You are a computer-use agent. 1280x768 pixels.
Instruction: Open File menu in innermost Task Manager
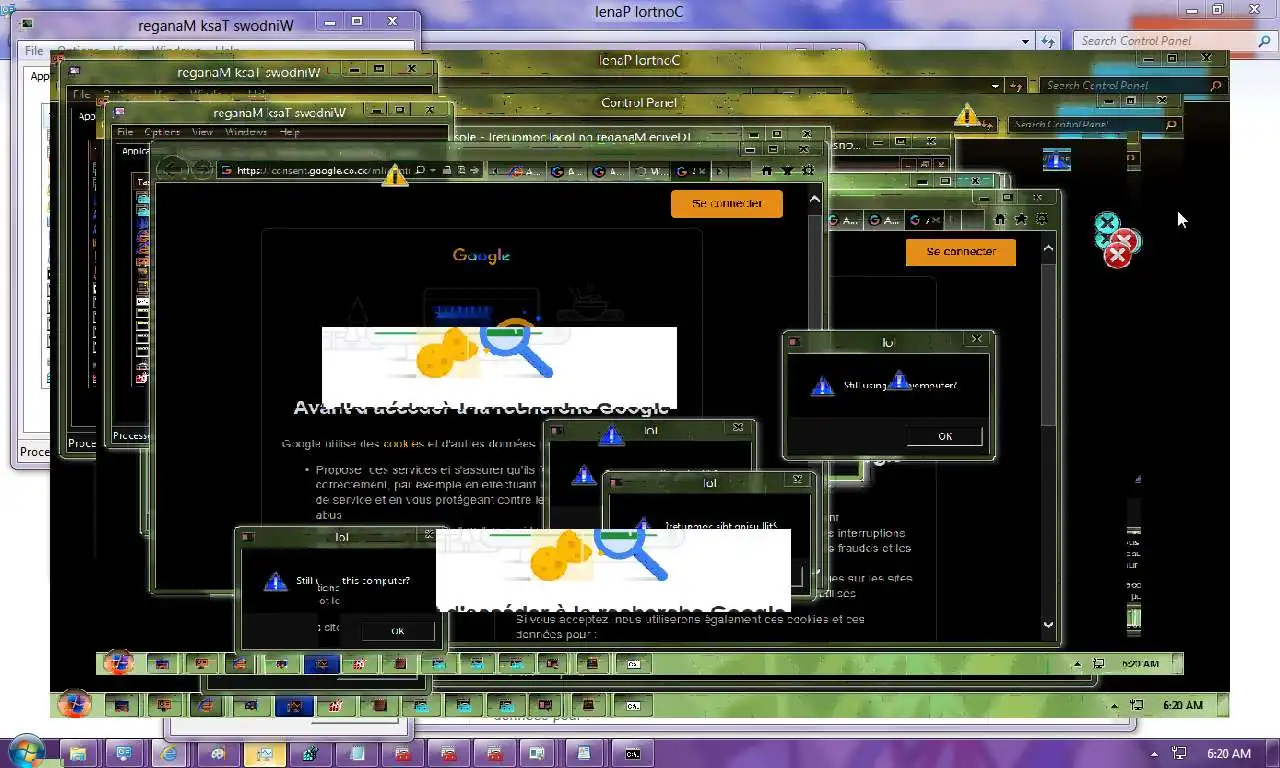(125, 132)
